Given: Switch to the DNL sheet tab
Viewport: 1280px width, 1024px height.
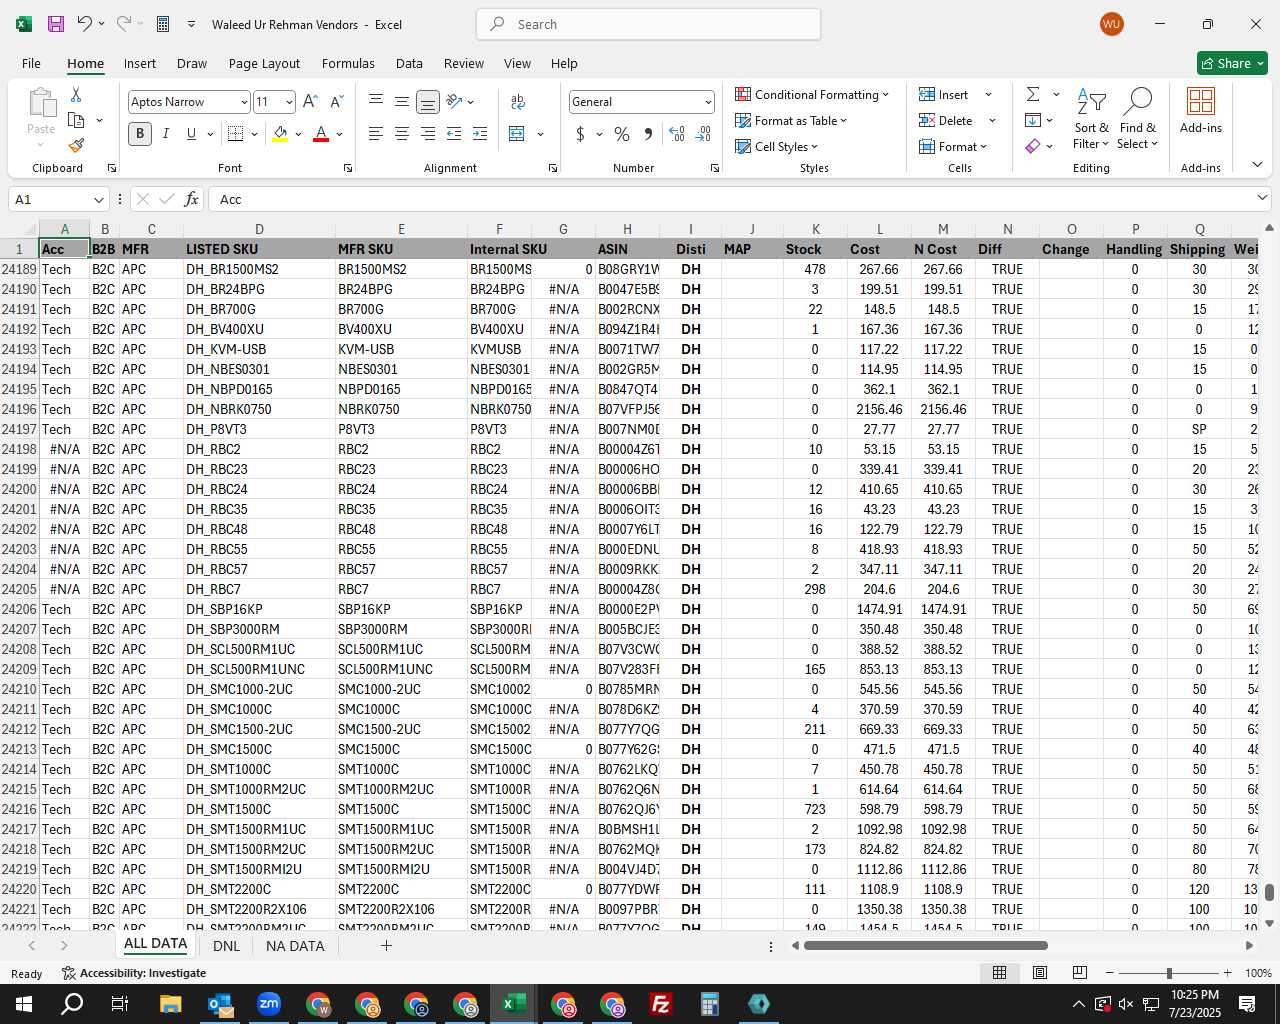Looking at the screenshot, I should pyautogui.click(x=226, y=946).
